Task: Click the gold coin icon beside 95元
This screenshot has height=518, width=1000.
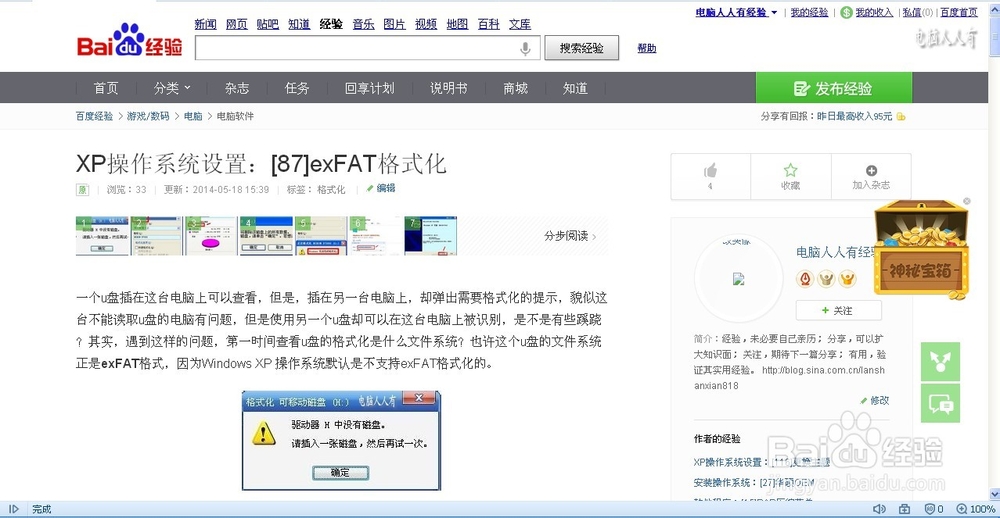Action: [x=901, y=116]
